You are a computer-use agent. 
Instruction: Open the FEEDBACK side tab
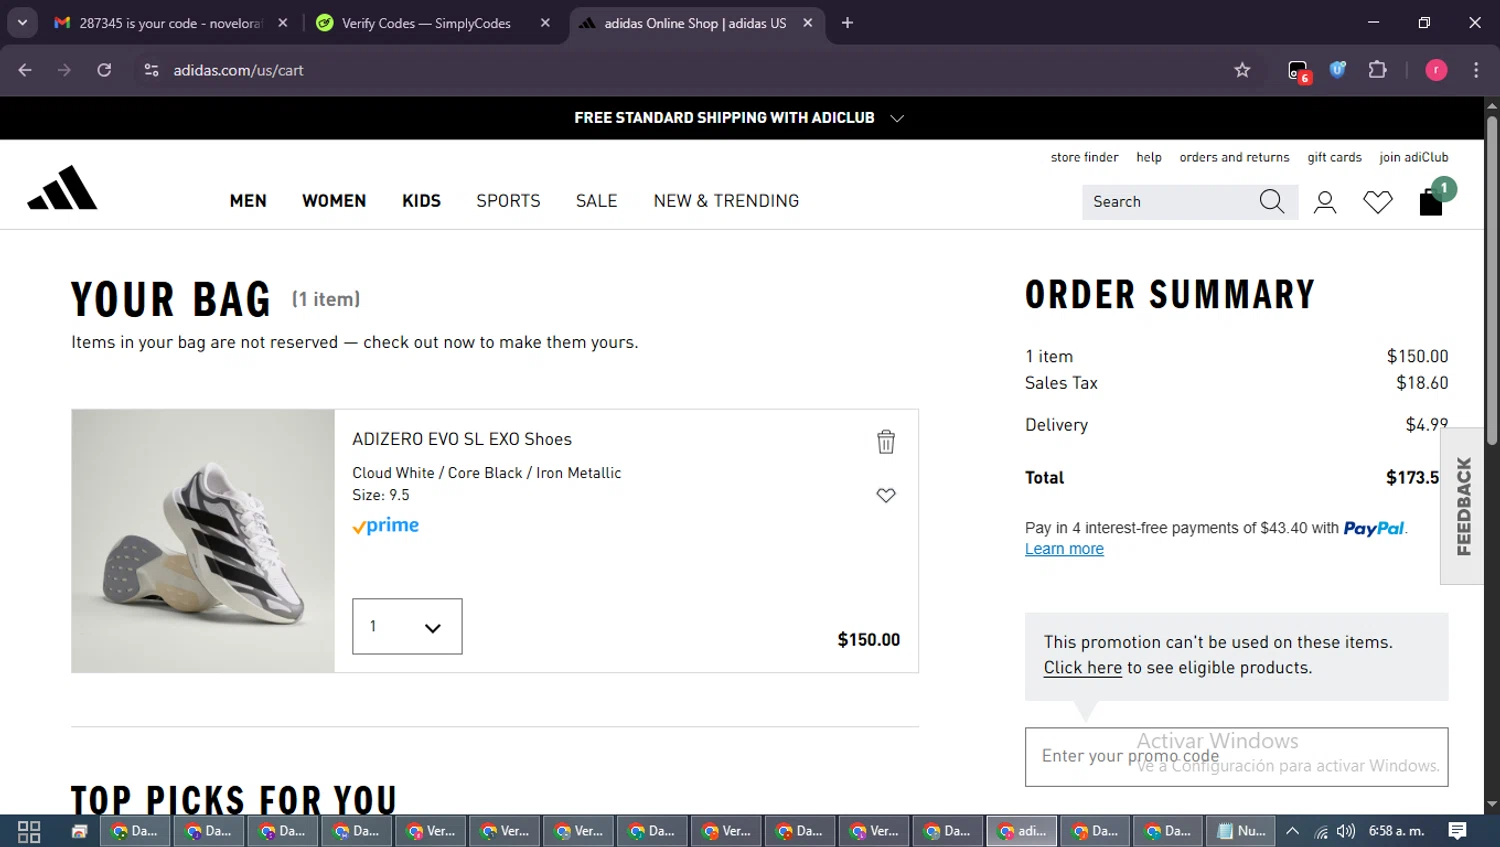(x=1463, y=506)
